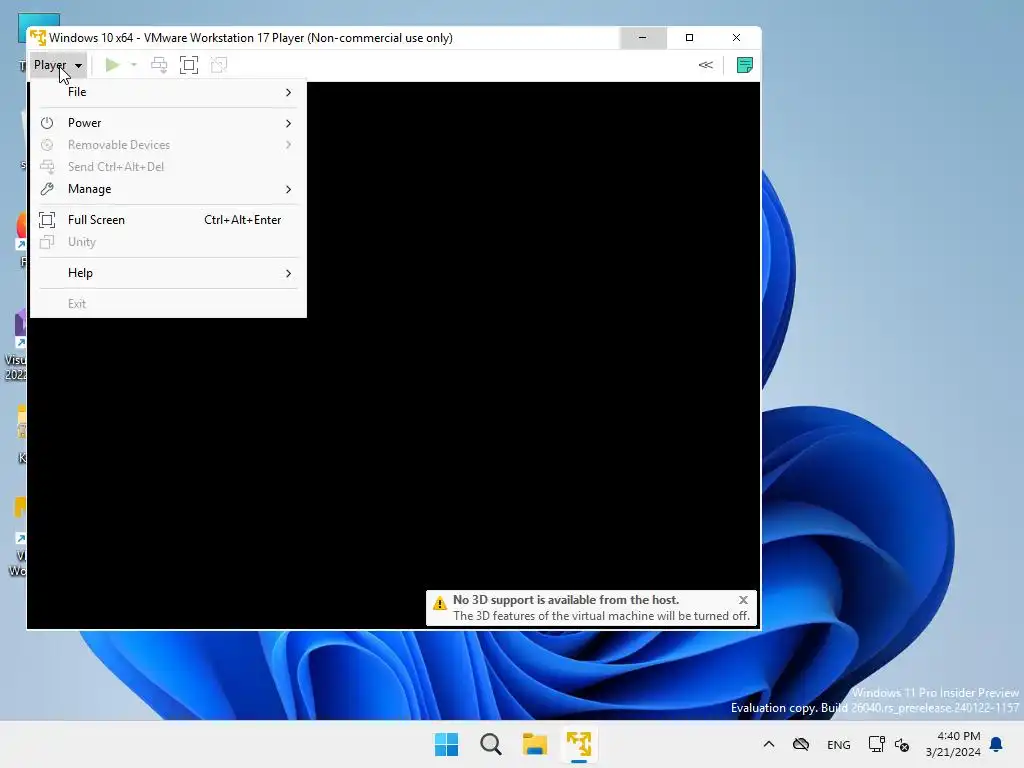
Task: Open the Help submenu
Action: coord(168,273)
